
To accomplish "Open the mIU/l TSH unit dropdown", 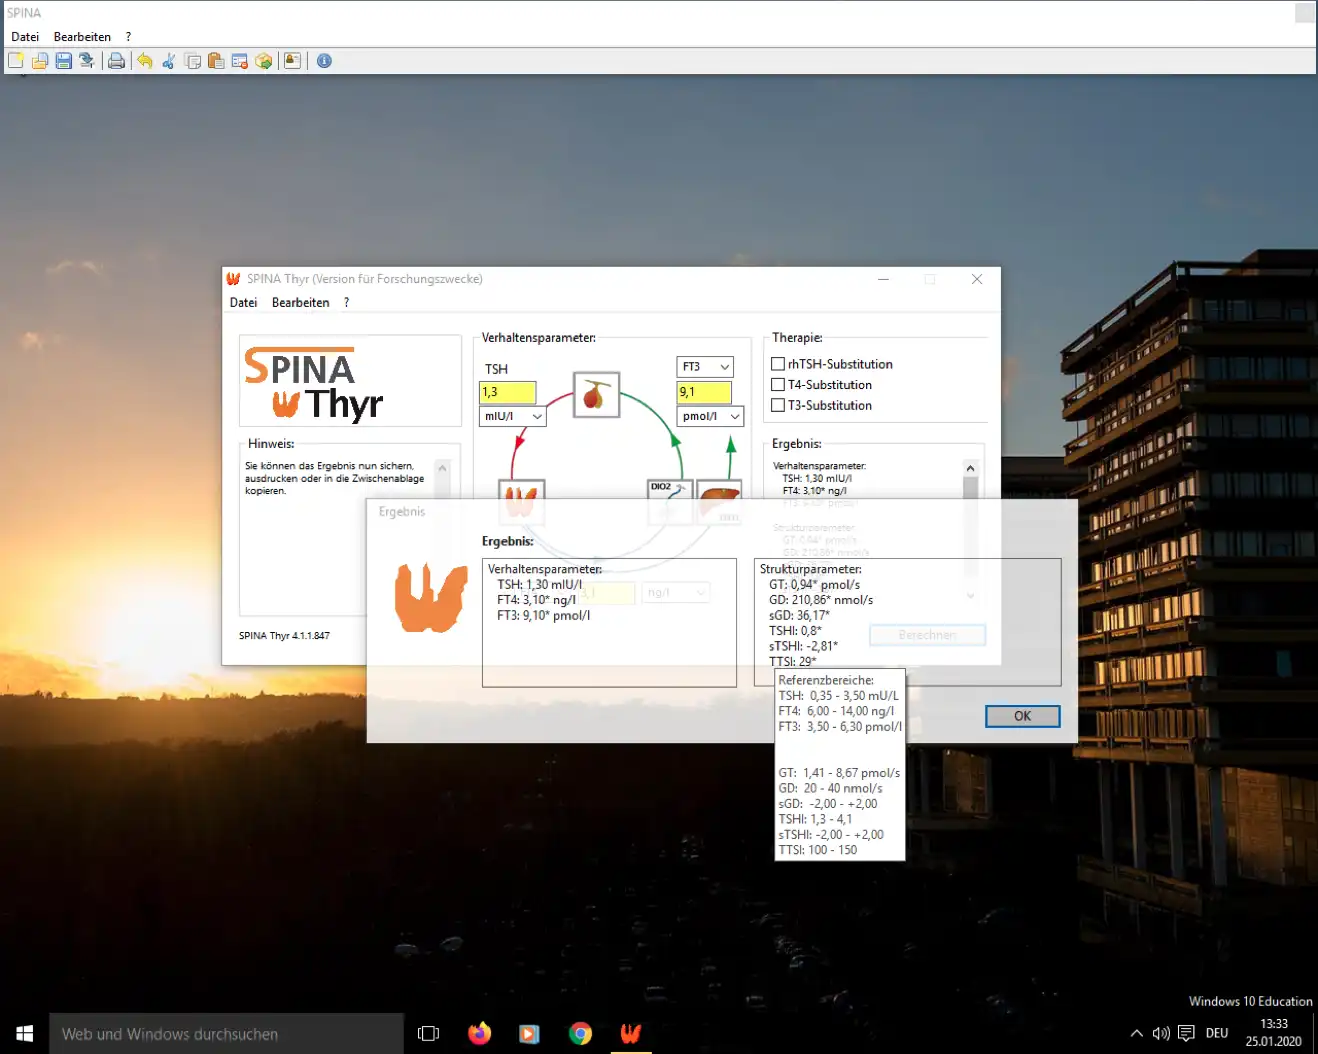I will click(513, 416).
